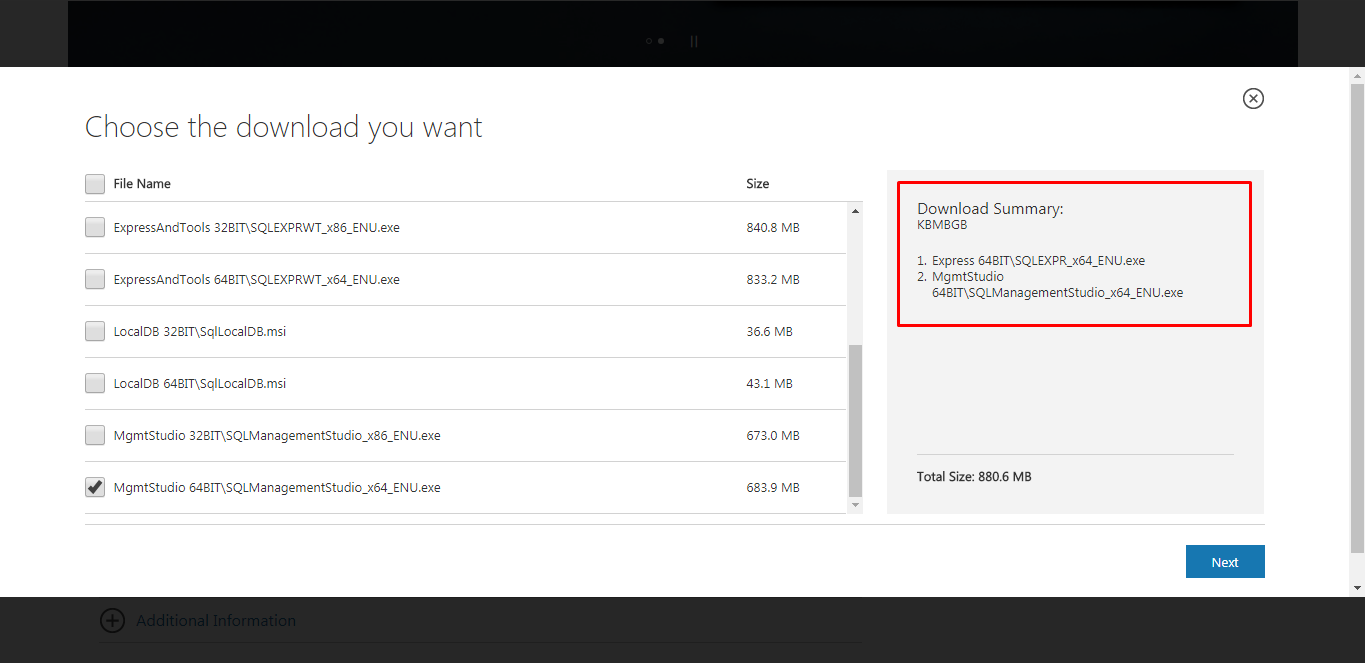
Task: Toggle the select-all File Name checkbox
Action: coord(95,184)
